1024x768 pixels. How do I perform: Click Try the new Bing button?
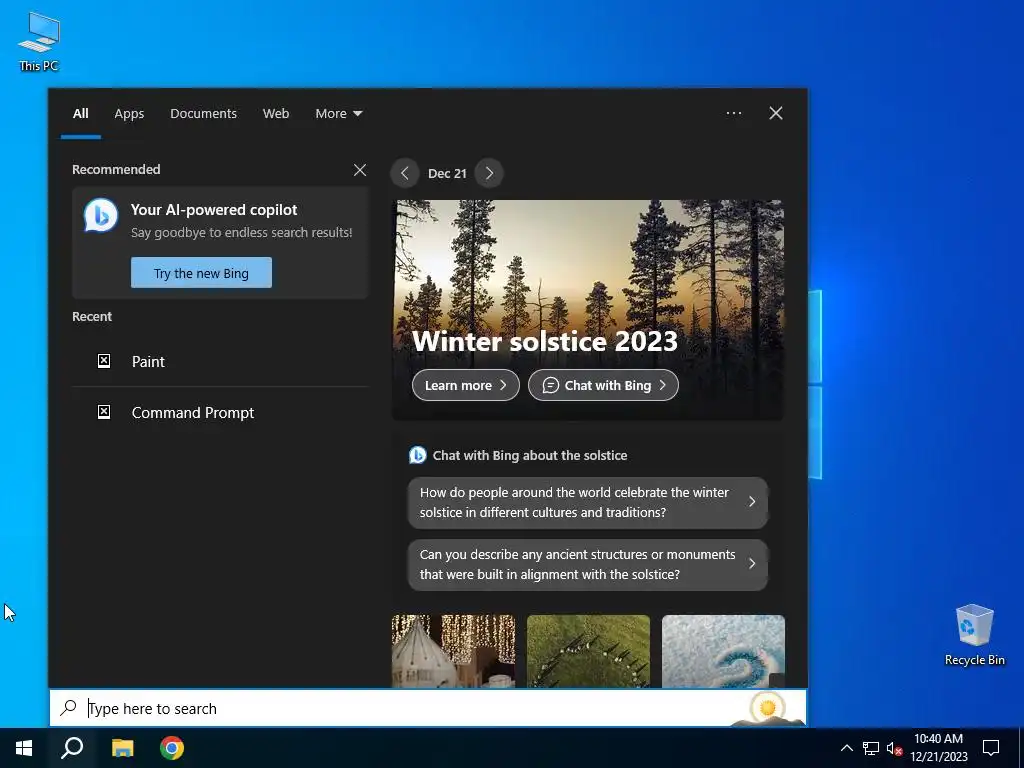pyautogui.click(x=201, y=273)
